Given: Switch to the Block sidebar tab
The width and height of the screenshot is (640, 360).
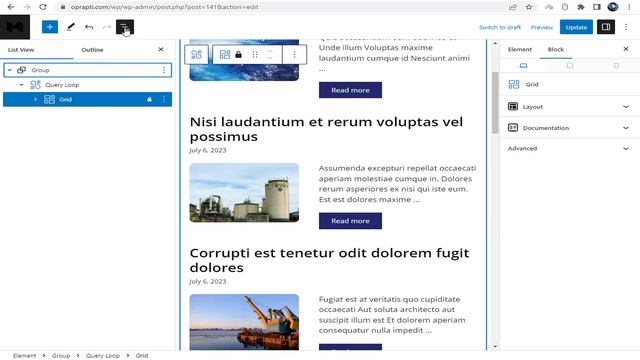Looking at the screenshot, I should pyautogui.click(x=556, y=49).
